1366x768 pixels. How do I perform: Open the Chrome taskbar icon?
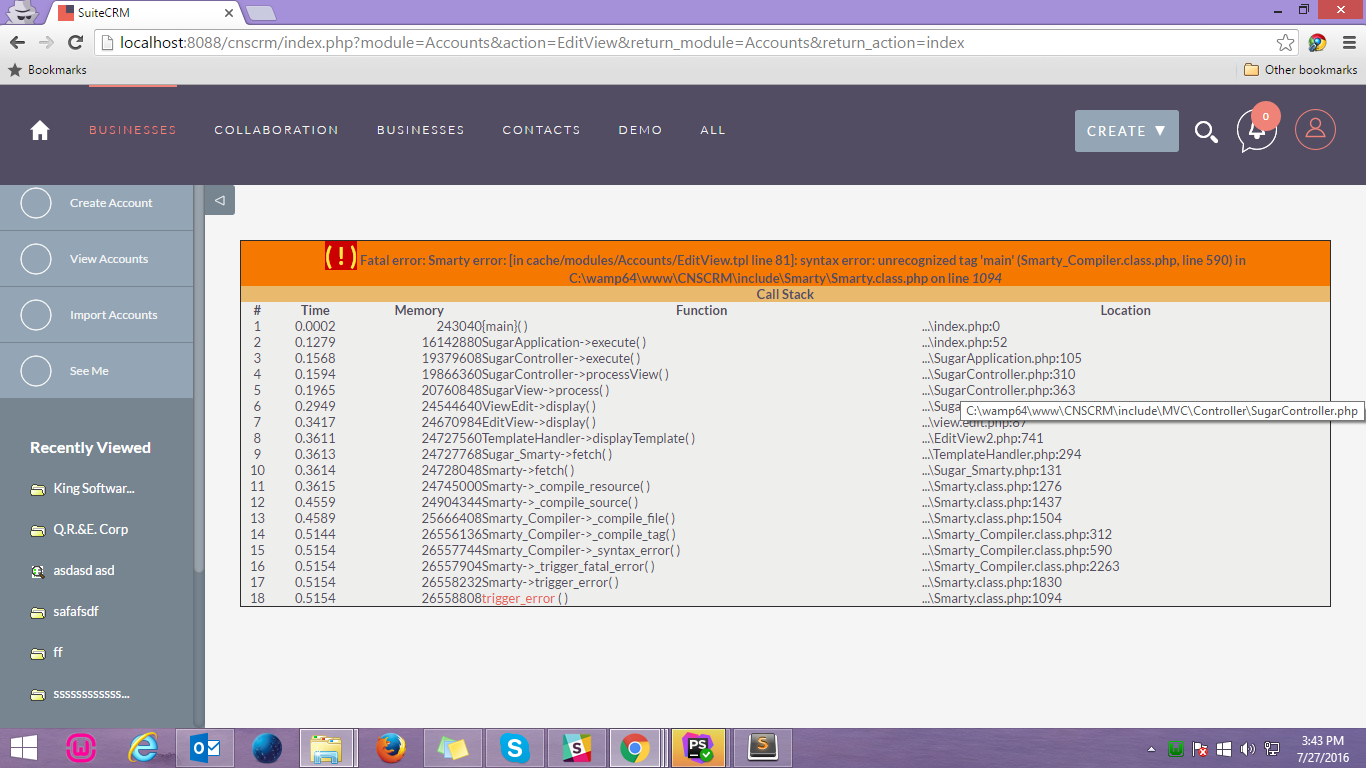634,748
